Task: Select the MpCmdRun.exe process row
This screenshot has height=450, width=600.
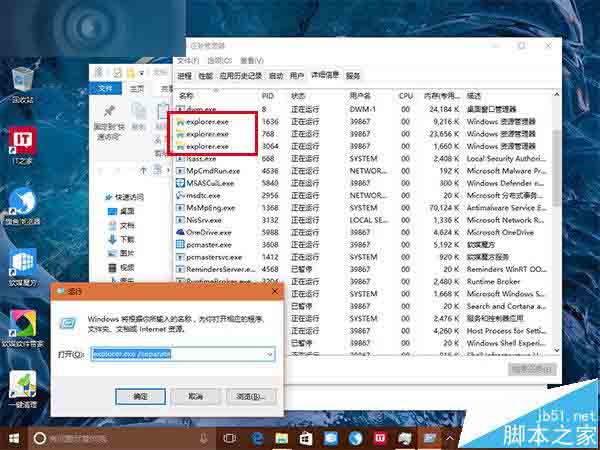Action: [x=361, y=171]
